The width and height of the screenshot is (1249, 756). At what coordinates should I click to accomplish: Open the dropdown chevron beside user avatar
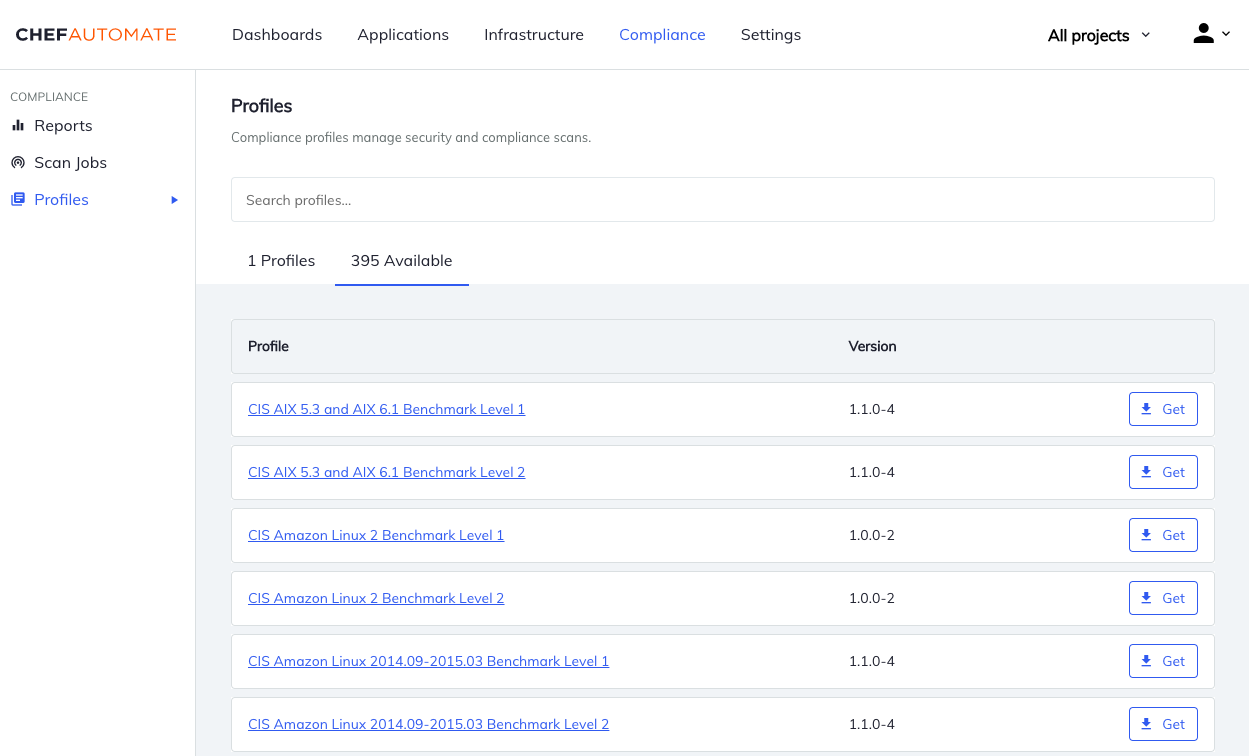tap(1226, 34)
